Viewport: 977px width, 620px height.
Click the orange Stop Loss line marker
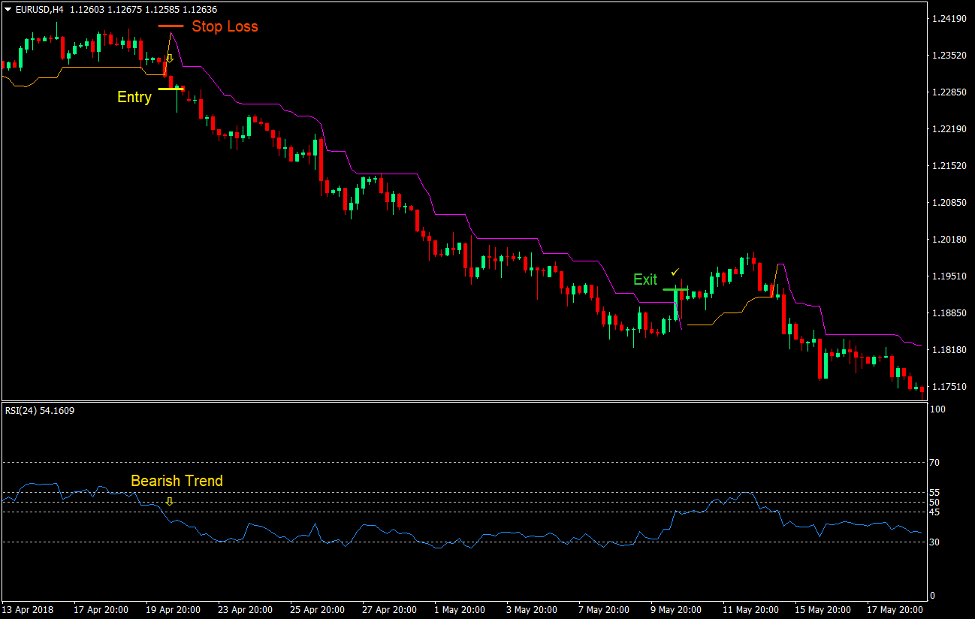coord(171,26)
